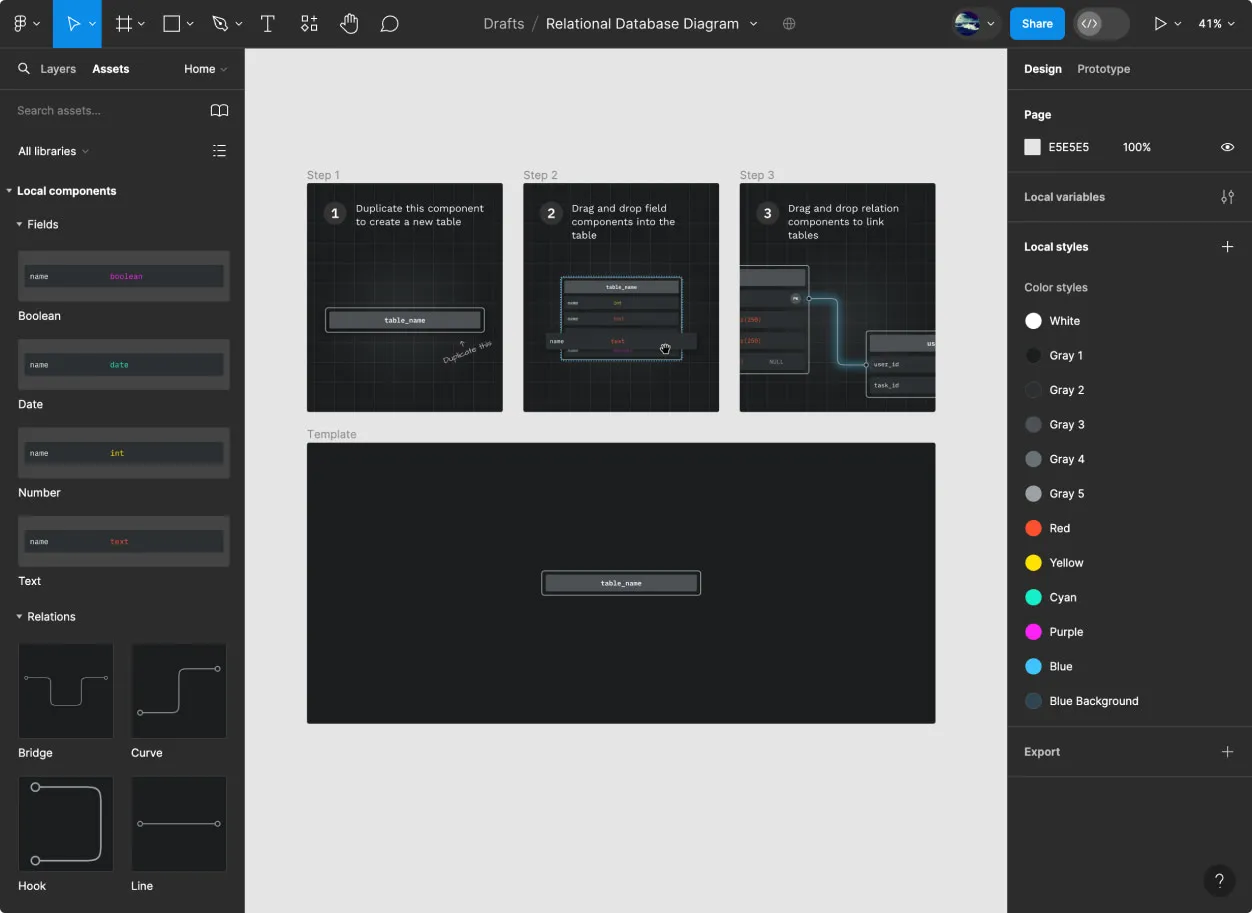This screenshot has width=1252, height=913.
Task: Toggle page visibility with the eye icon
Action: tap(1227, 147)
